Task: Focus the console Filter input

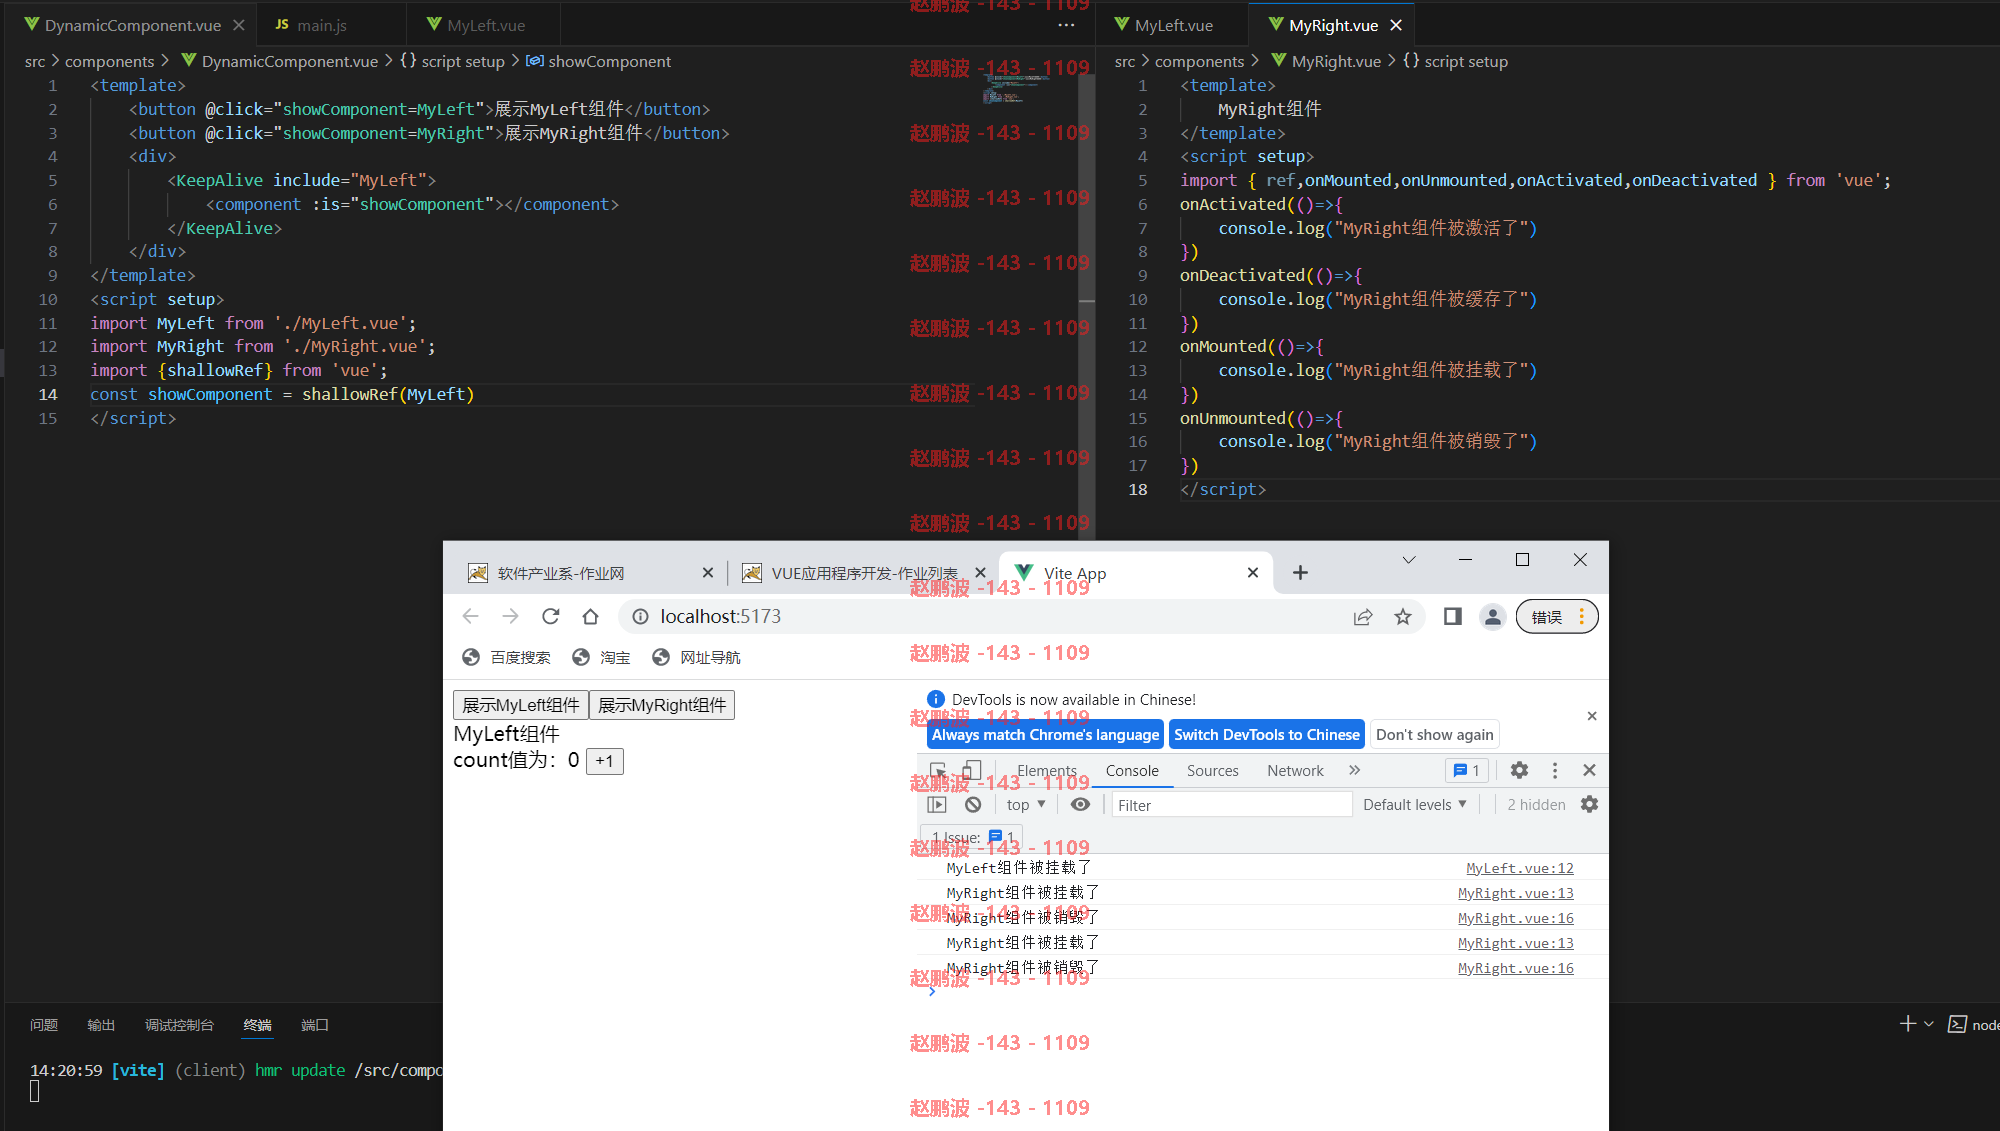Action: 1232,805
